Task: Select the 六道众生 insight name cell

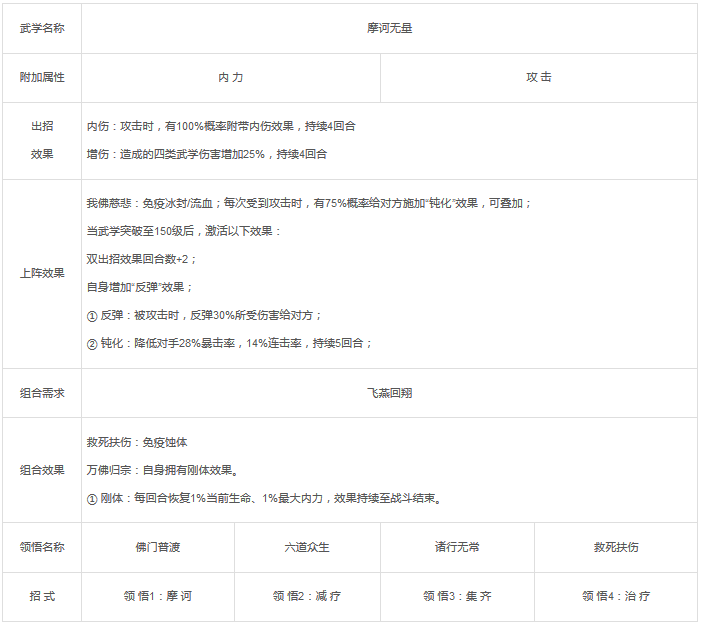Action: (x=307, y=547)
